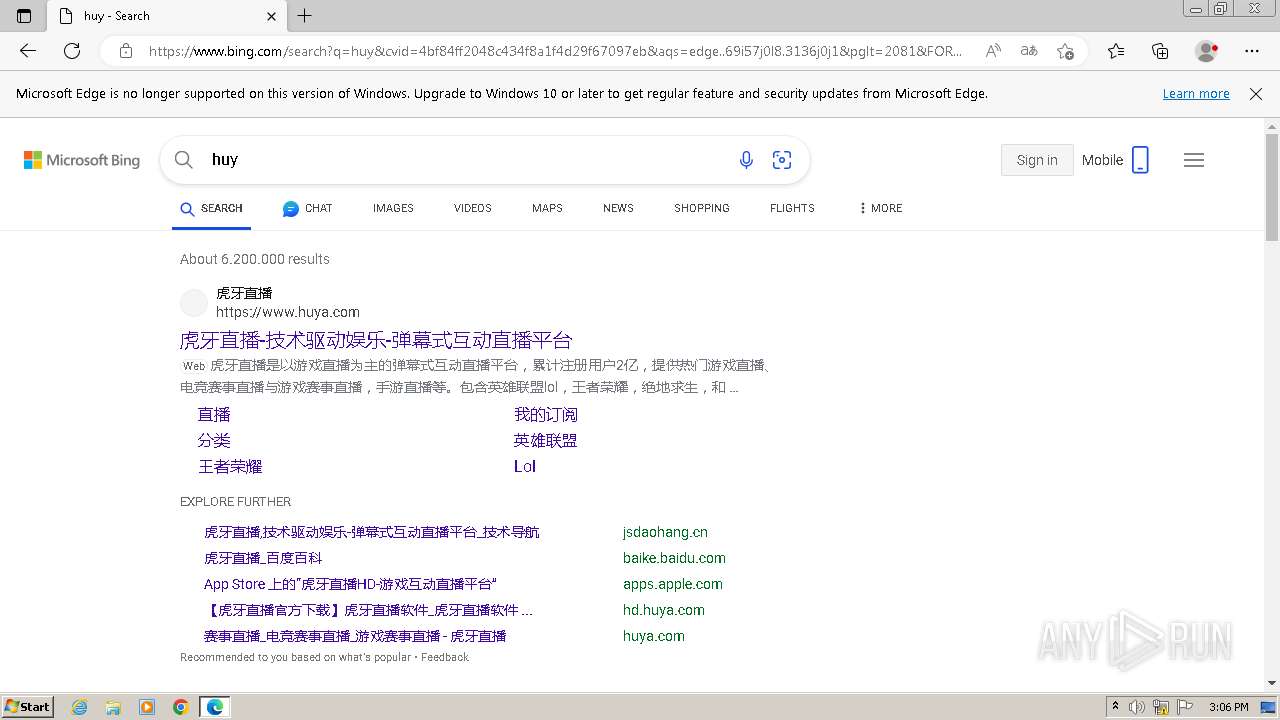The width and height of the screenshot is (1280, 720).
Task: Expand the MORE dropdown
Action: click(x=880, y=208)
